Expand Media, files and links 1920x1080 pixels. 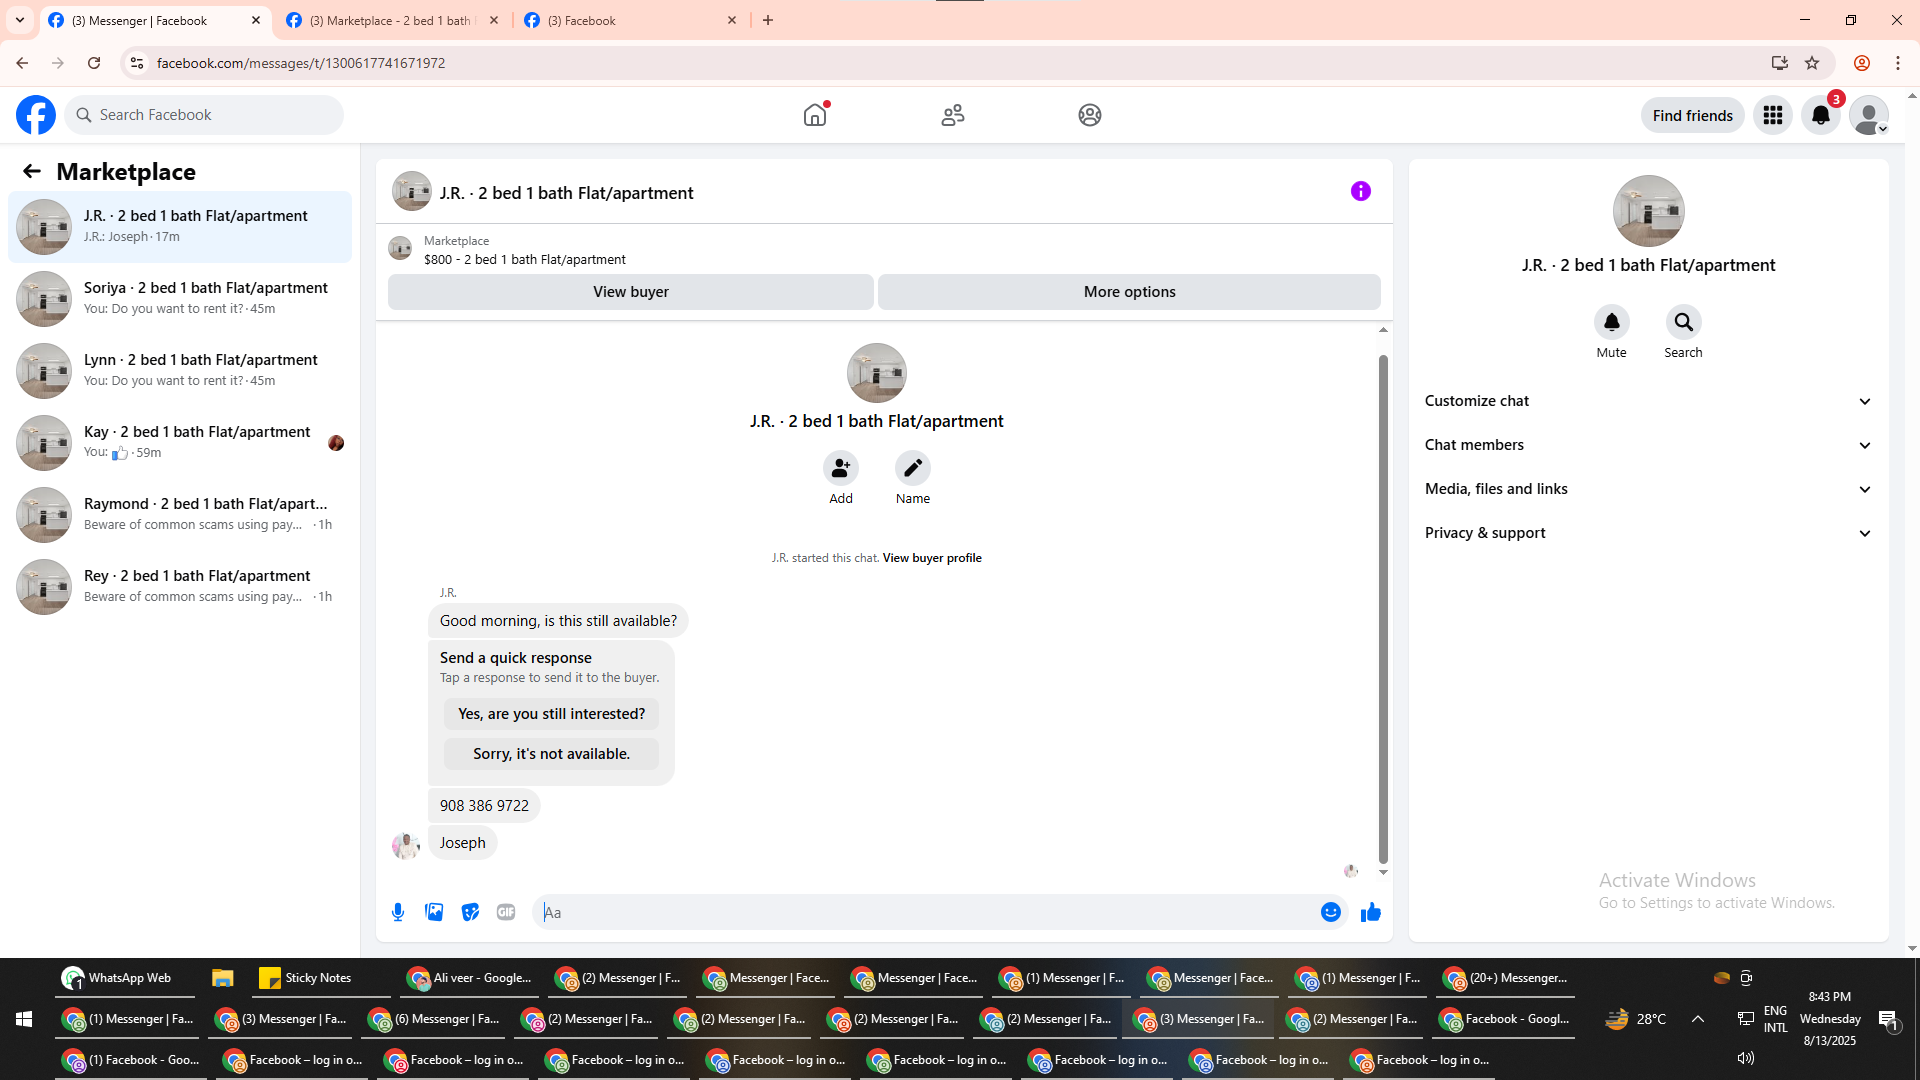tap(1648, 489)
